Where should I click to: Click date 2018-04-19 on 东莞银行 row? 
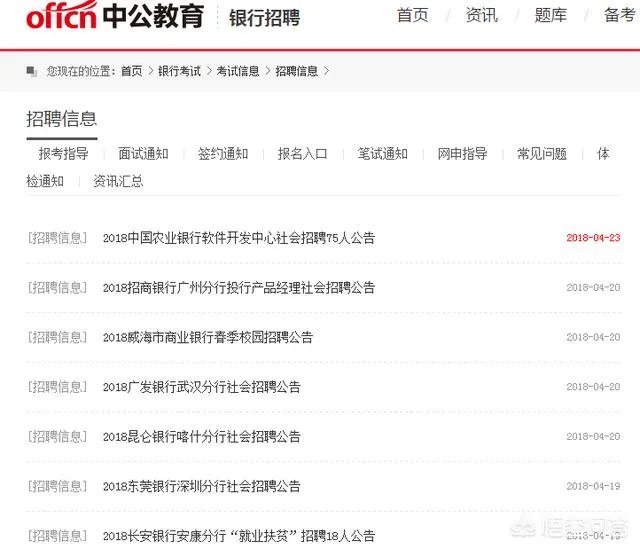pos(593,486)
